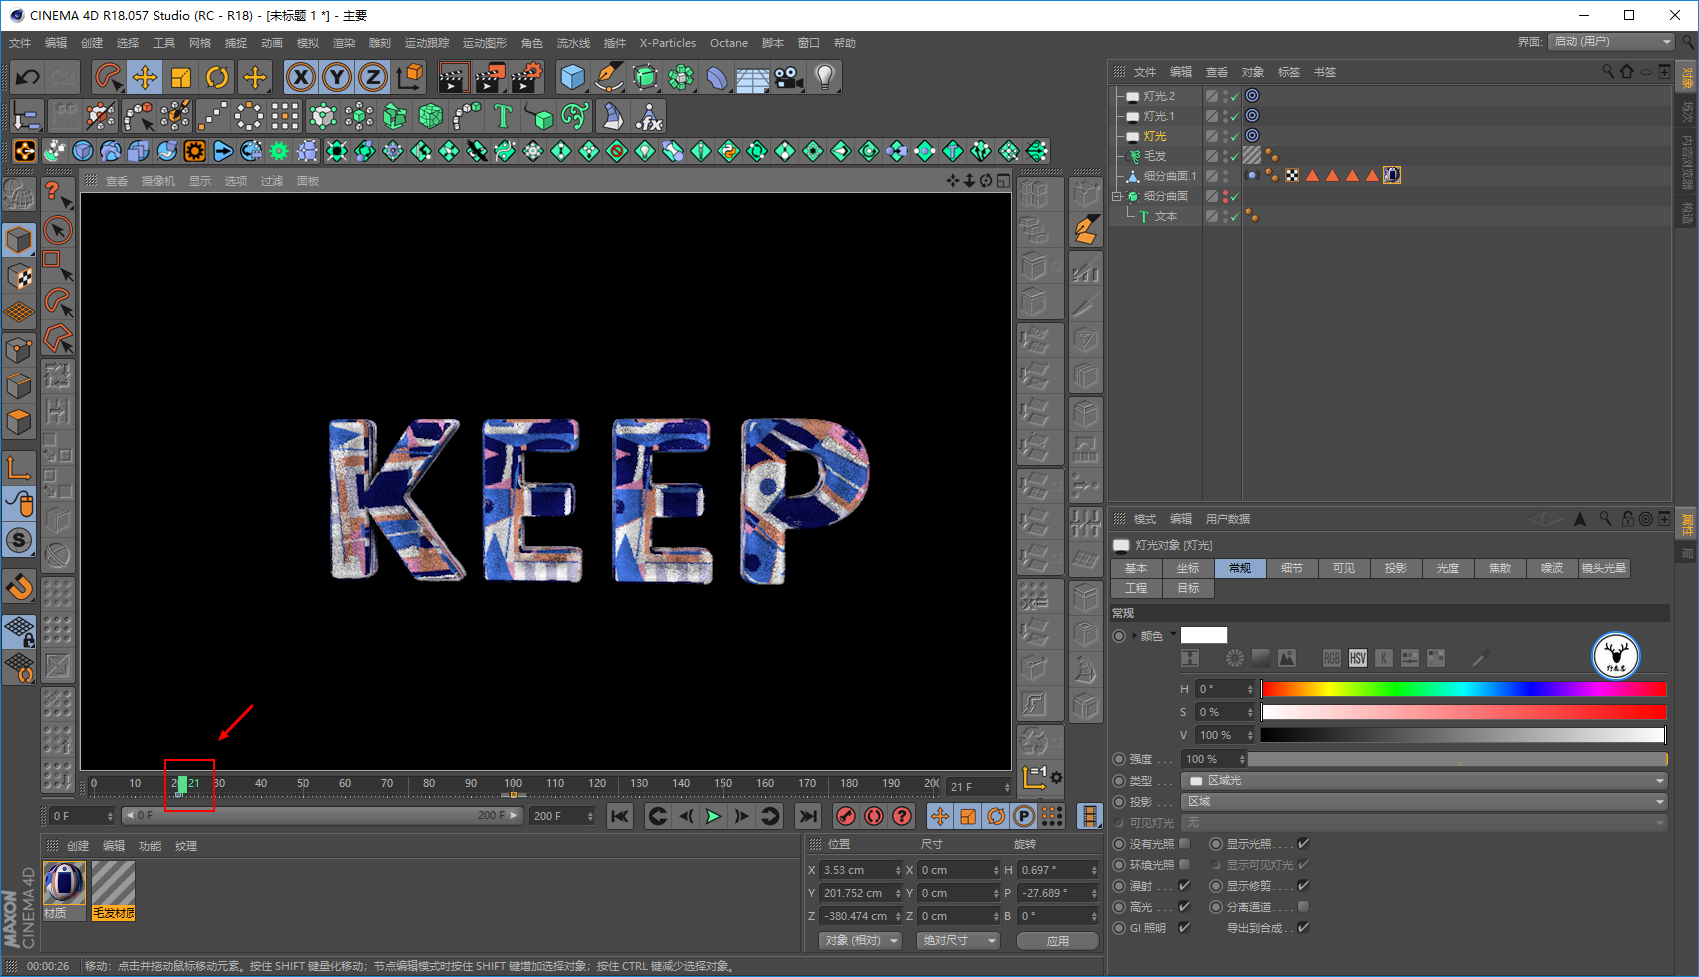Click record active objects keyframe button
Viewport: 1699px width, 977px height.
point(846,816)
